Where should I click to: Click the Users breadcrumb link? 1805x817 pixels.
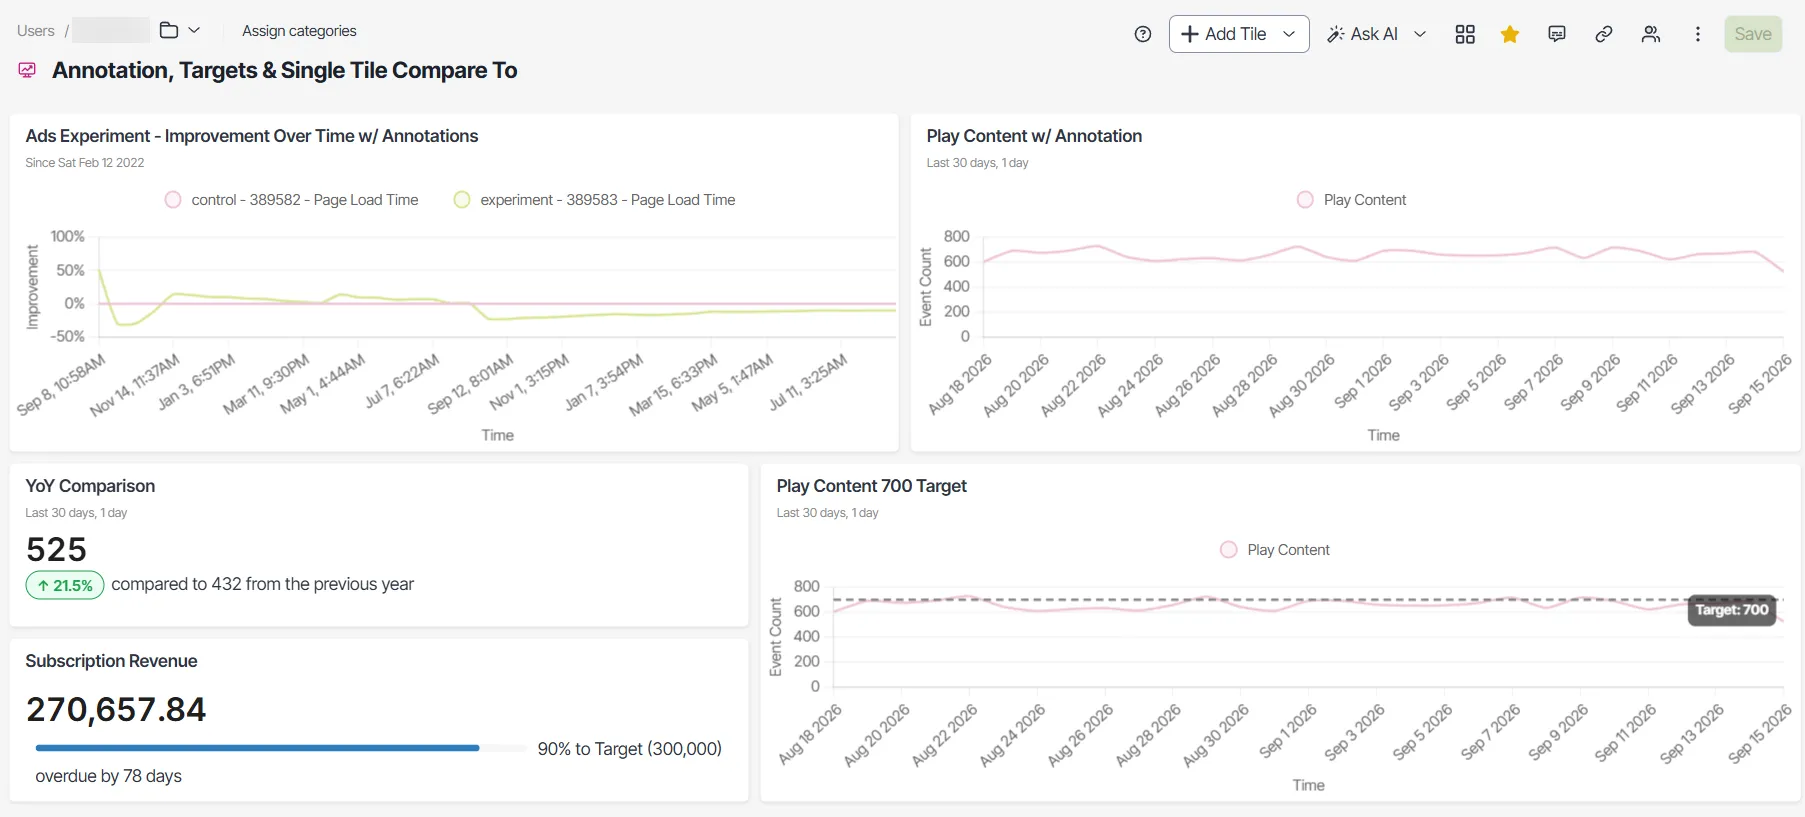36,31
